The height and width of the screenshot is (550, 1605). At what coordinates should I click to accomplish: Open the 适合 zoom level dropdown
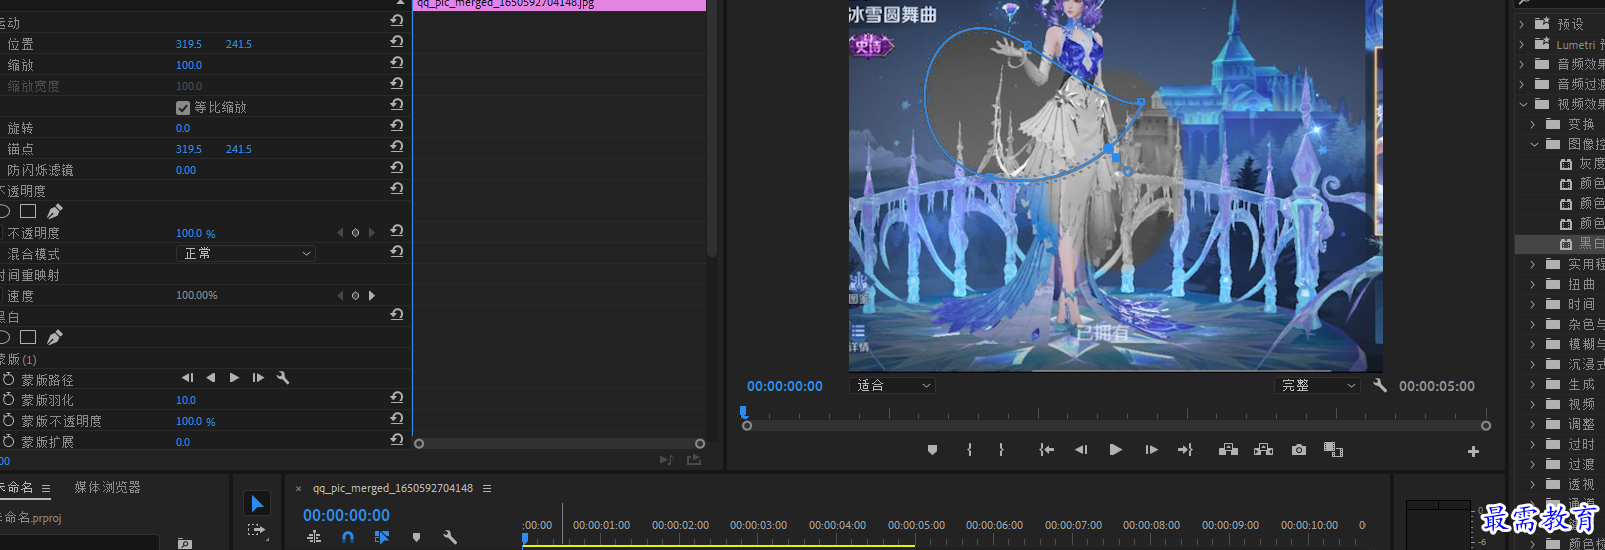[x=892, y=385]
